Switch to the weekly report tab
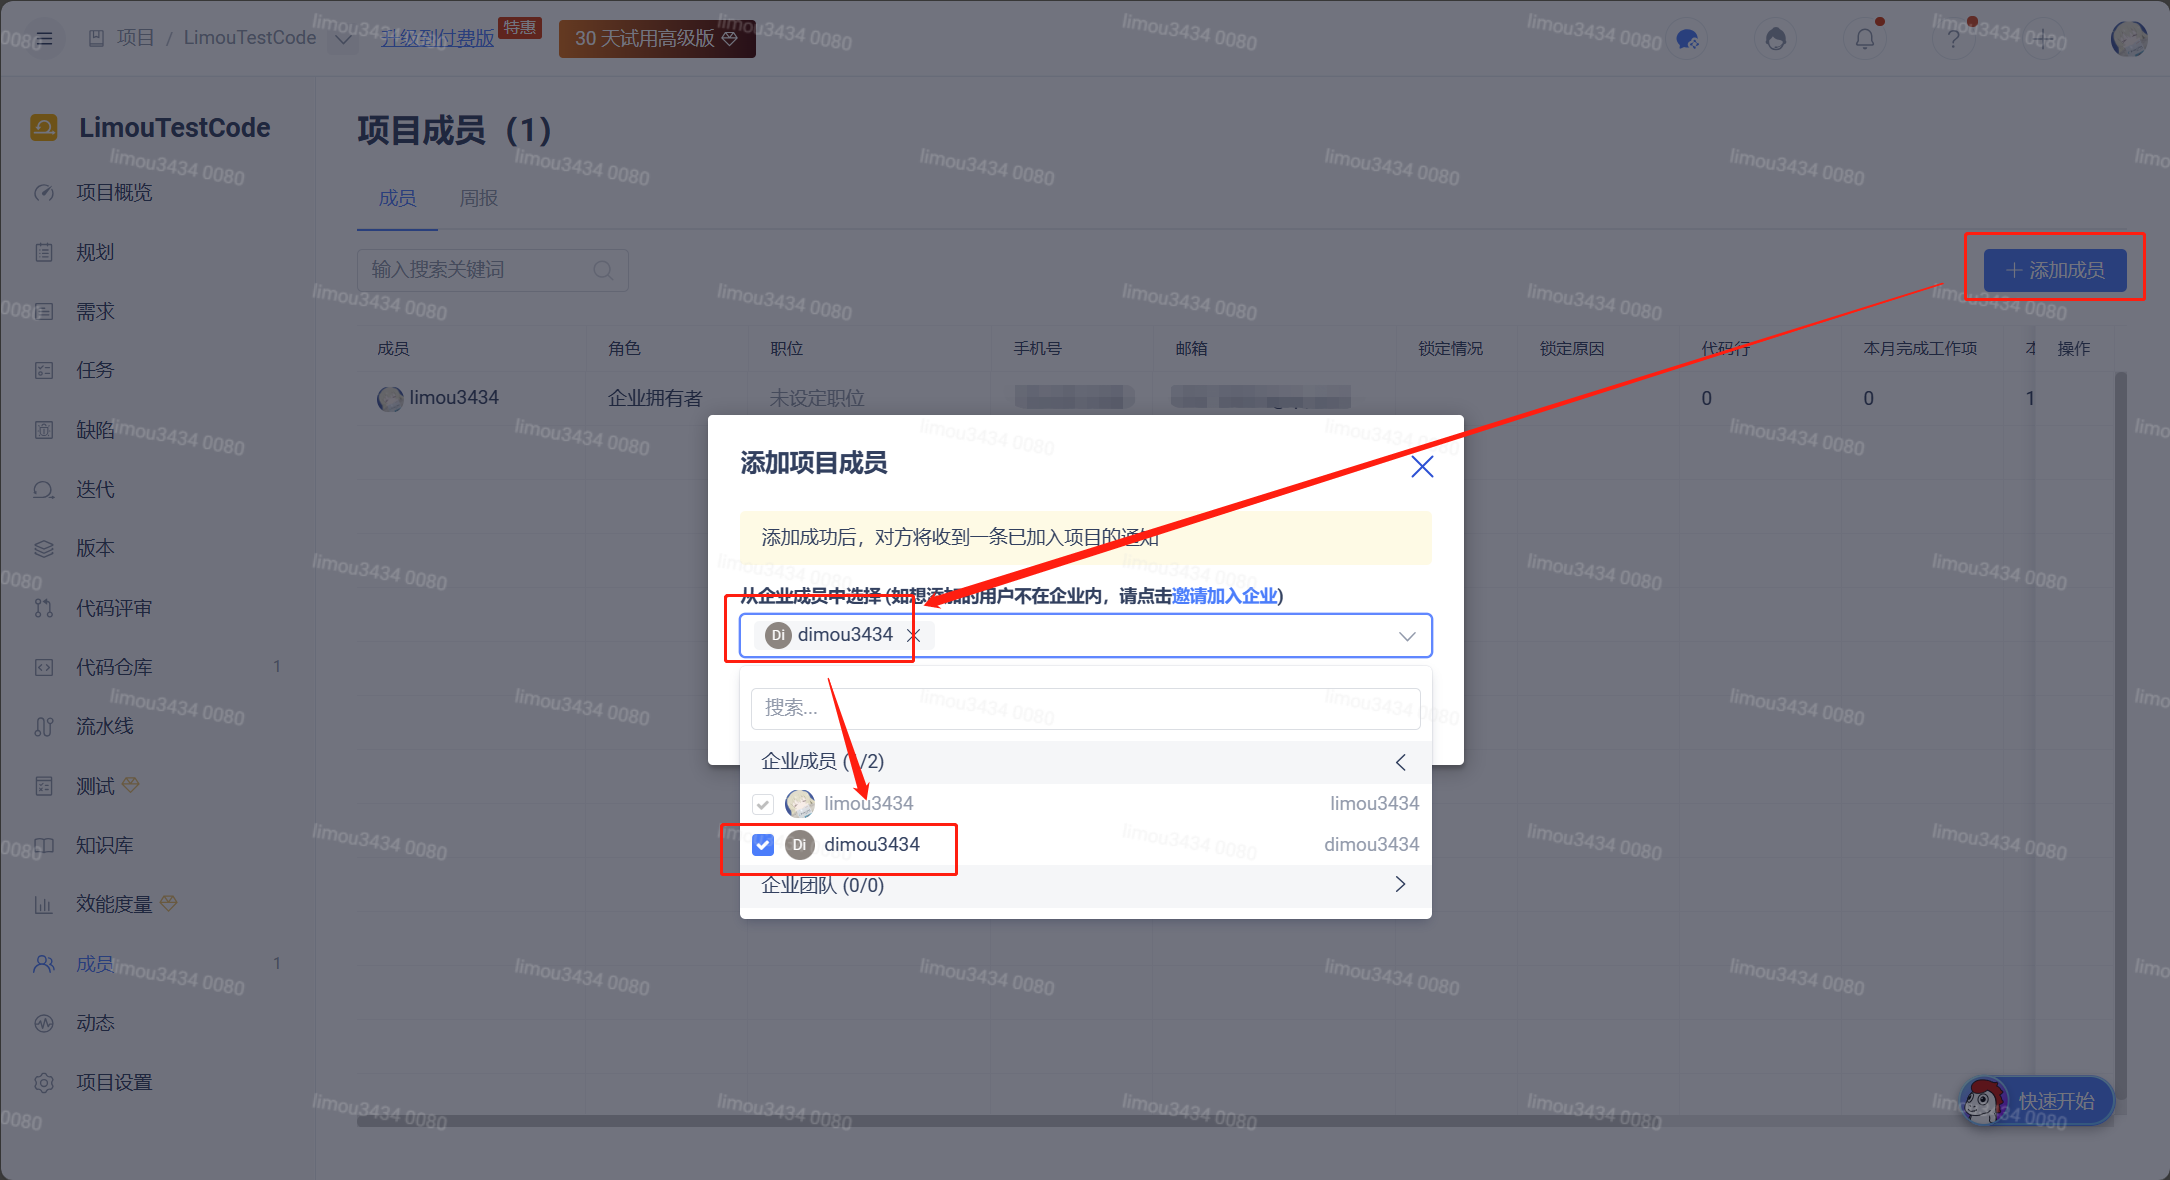The width and height of the screenshot is (2170, 1180). [x=478, y=198]
